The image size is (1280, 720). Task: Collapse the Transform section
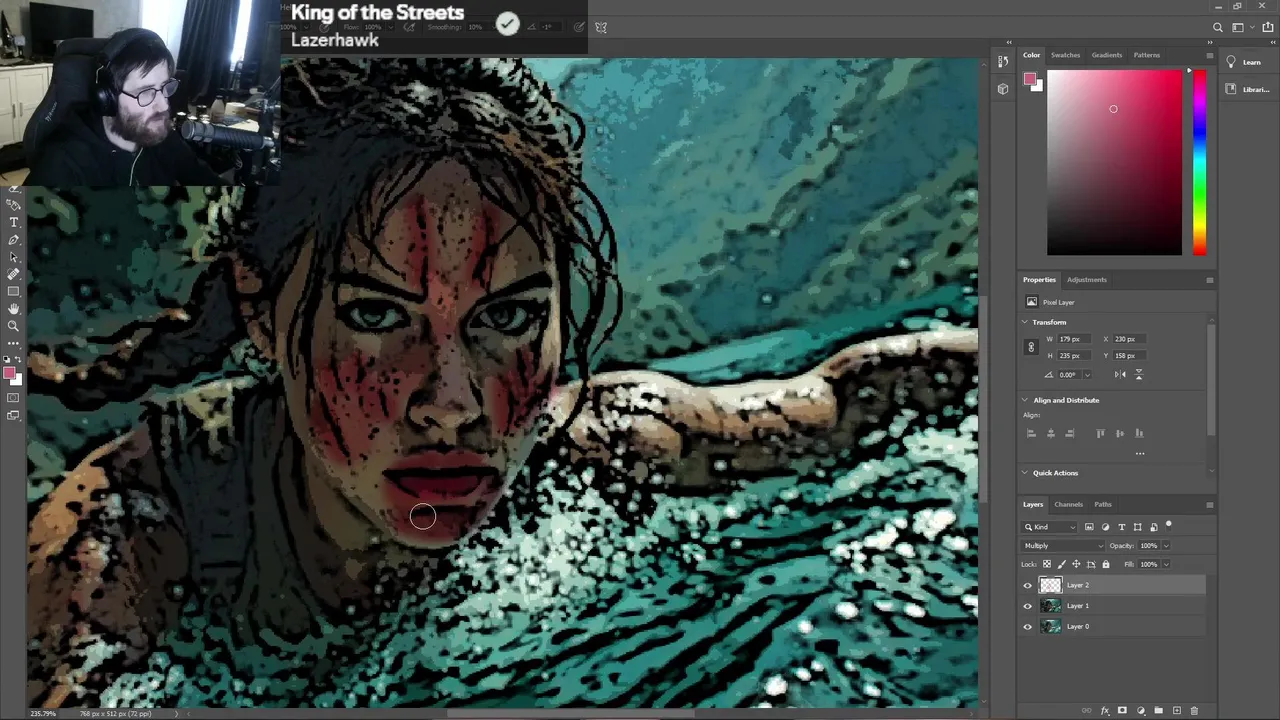(x=1025, y=322)
